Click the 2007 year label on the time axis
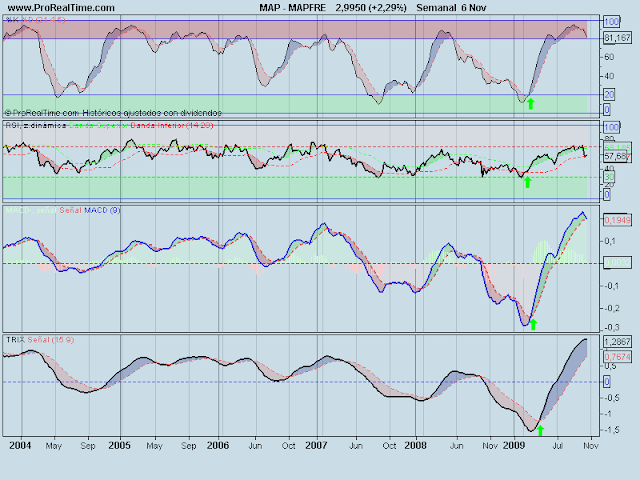The width and height of the screenshot is (640, 480). (x=316, y=445)
